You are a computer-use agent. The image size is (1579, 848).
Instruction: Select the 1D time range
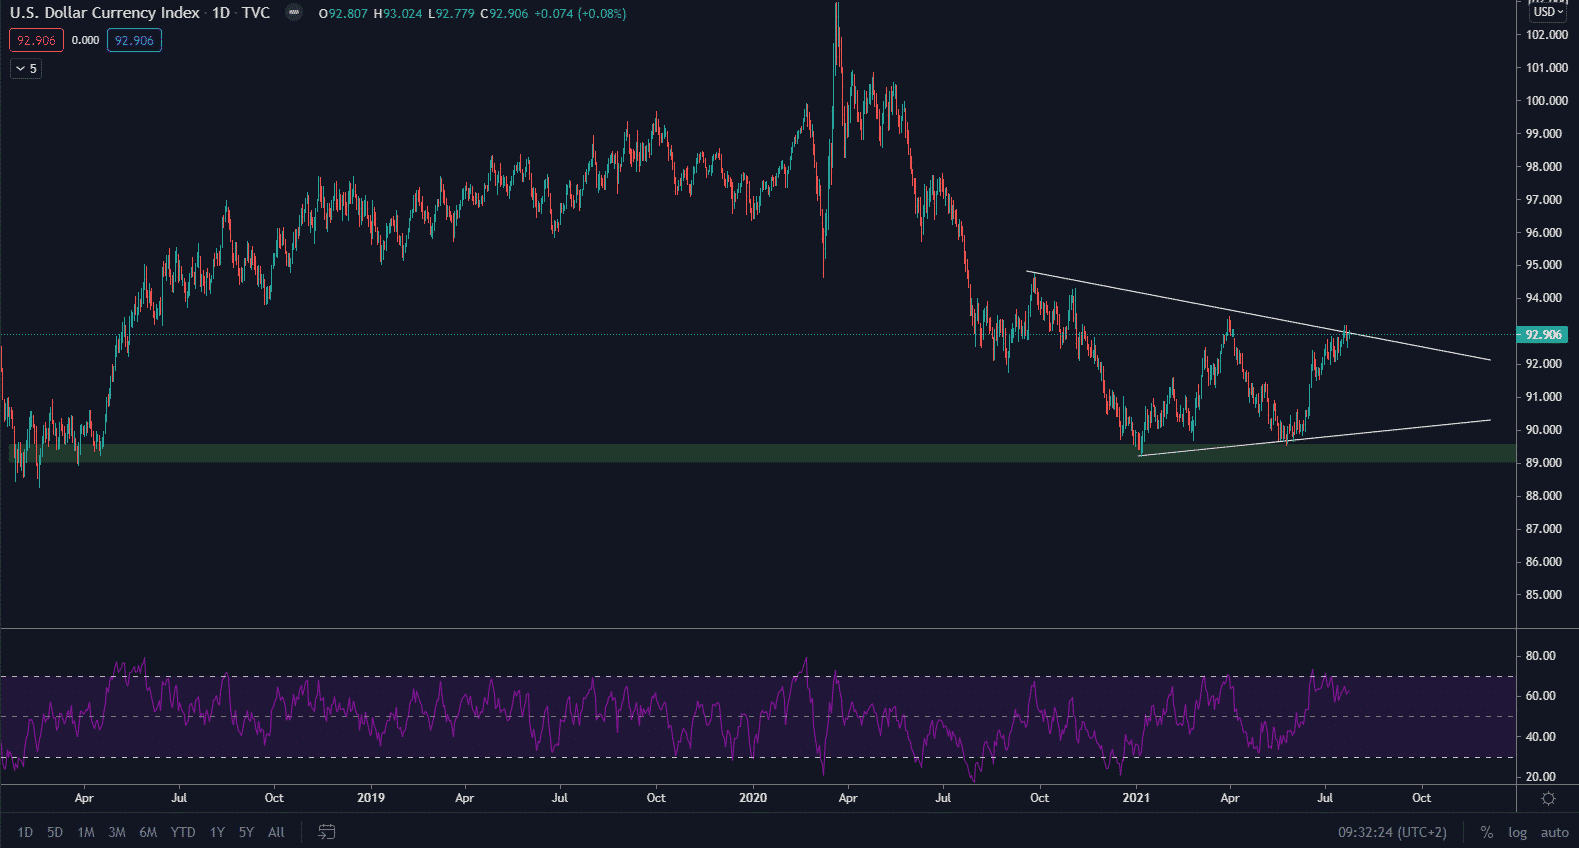pyautogui.click(x=25, y=832)
